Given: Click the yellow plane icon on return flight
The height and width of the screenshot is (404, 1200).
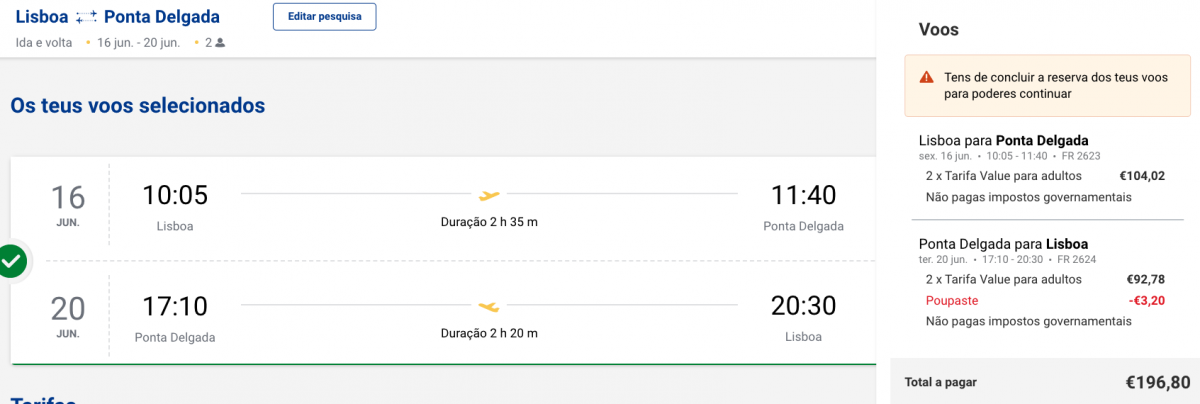Looking at the screenshot, I should pyautogui.click(x=489, y=305).
